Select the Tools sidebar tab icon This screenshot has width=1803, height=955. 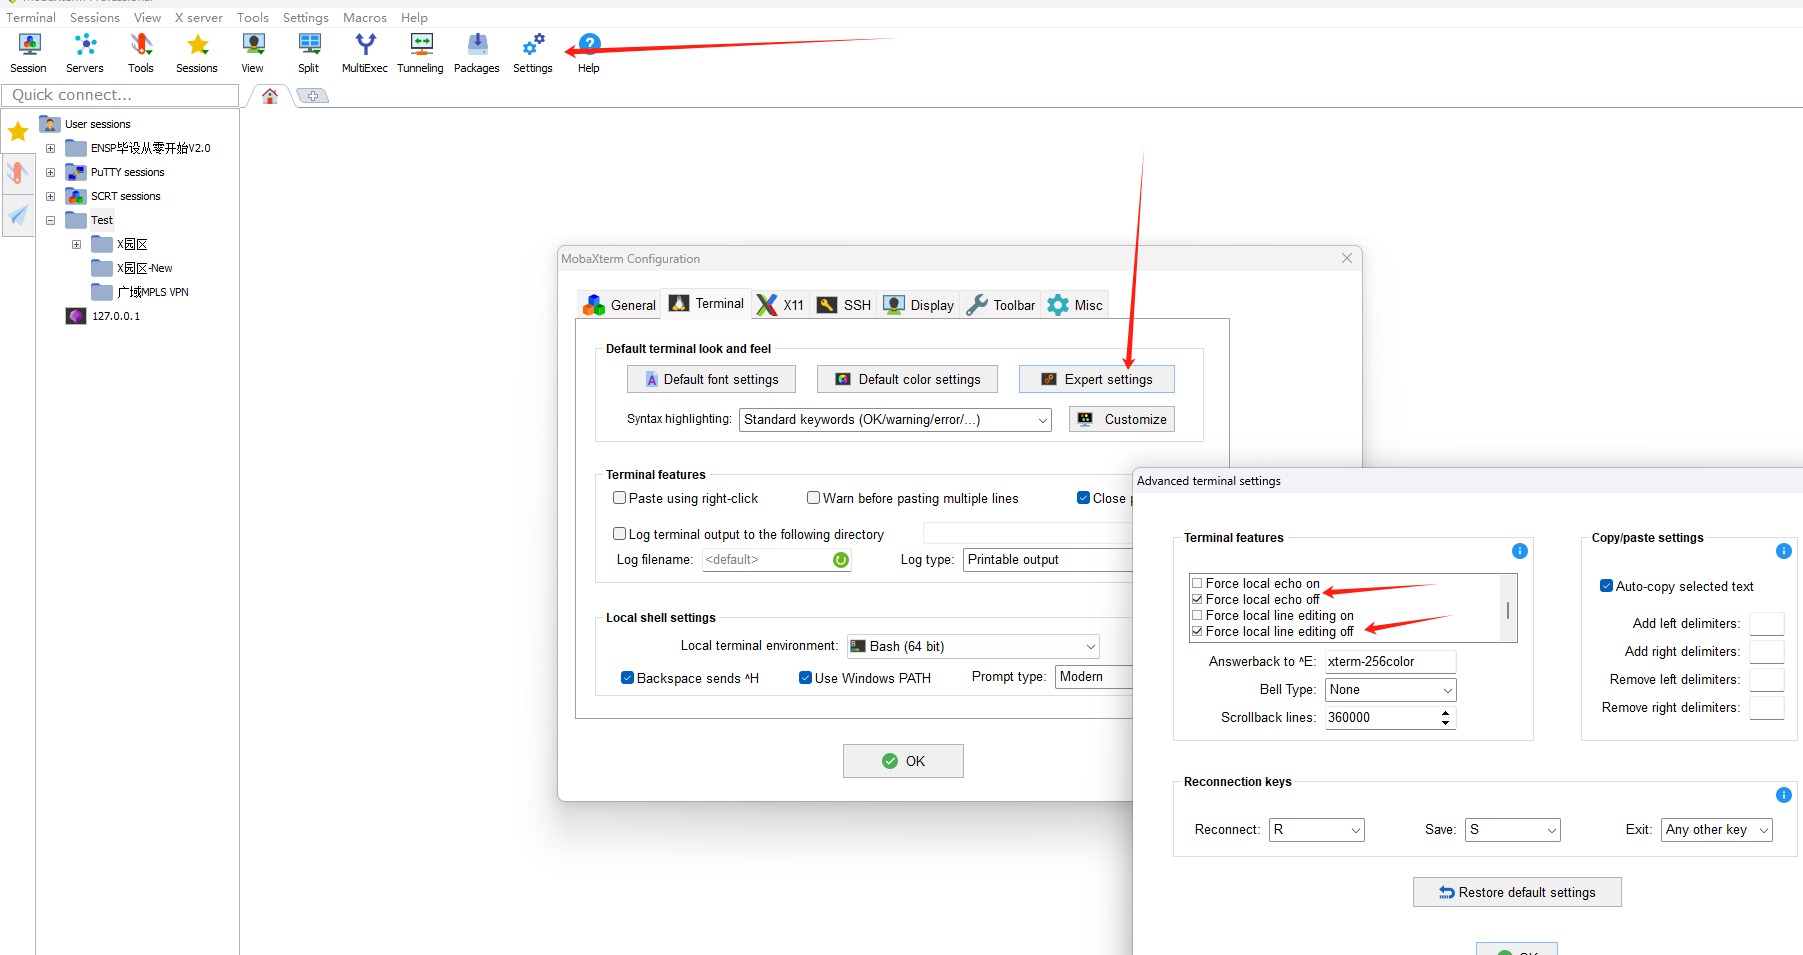(x=18, y=172)
